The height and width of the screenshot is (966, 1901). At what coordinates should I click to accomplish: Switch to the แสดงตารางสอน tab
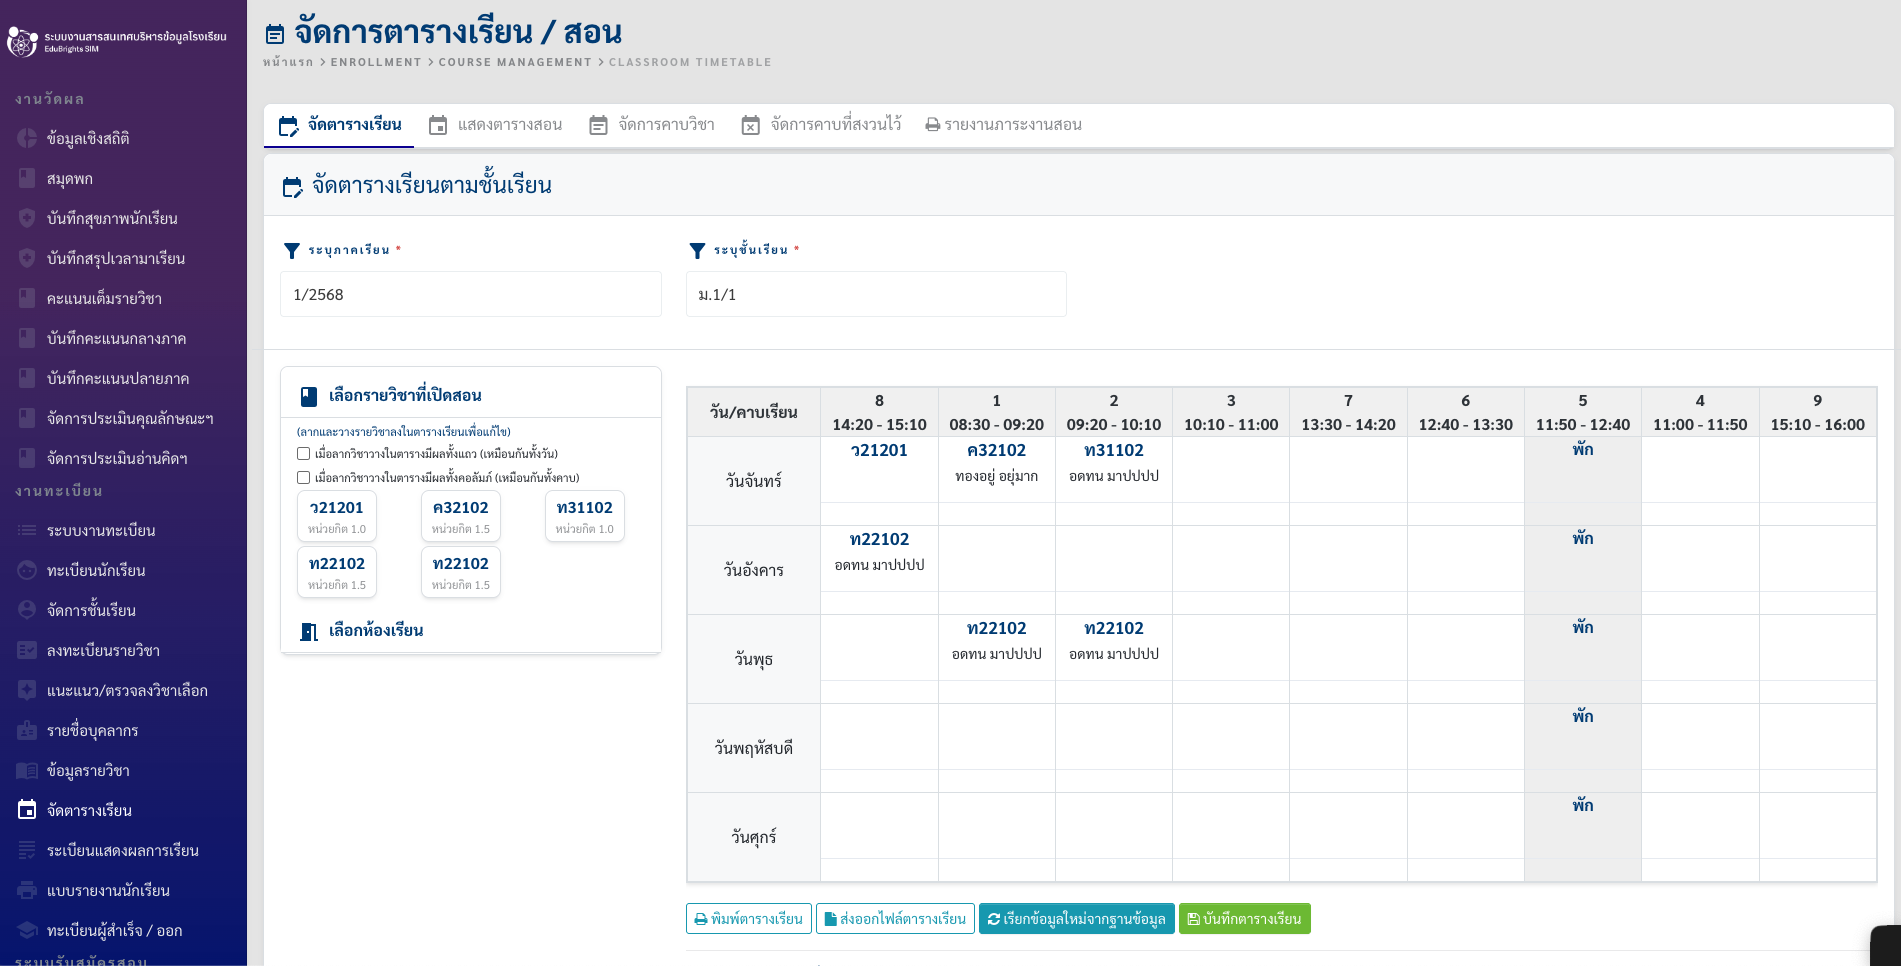pyautogui.click(x=496, y=125)
